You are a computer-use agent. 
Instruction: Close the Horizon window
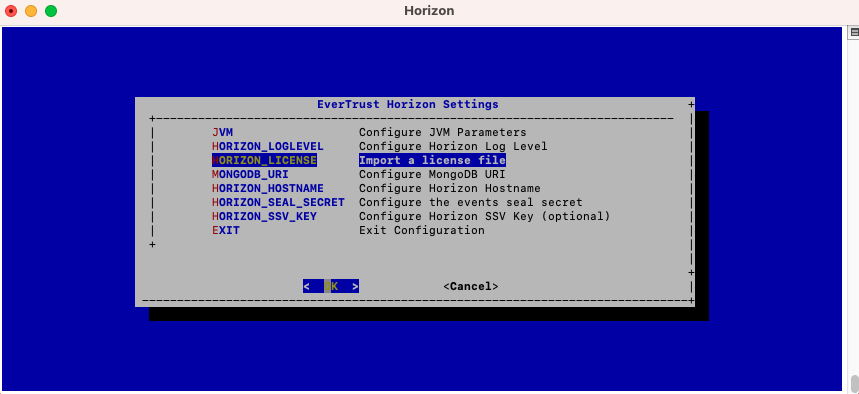click(x=10, y=10)
